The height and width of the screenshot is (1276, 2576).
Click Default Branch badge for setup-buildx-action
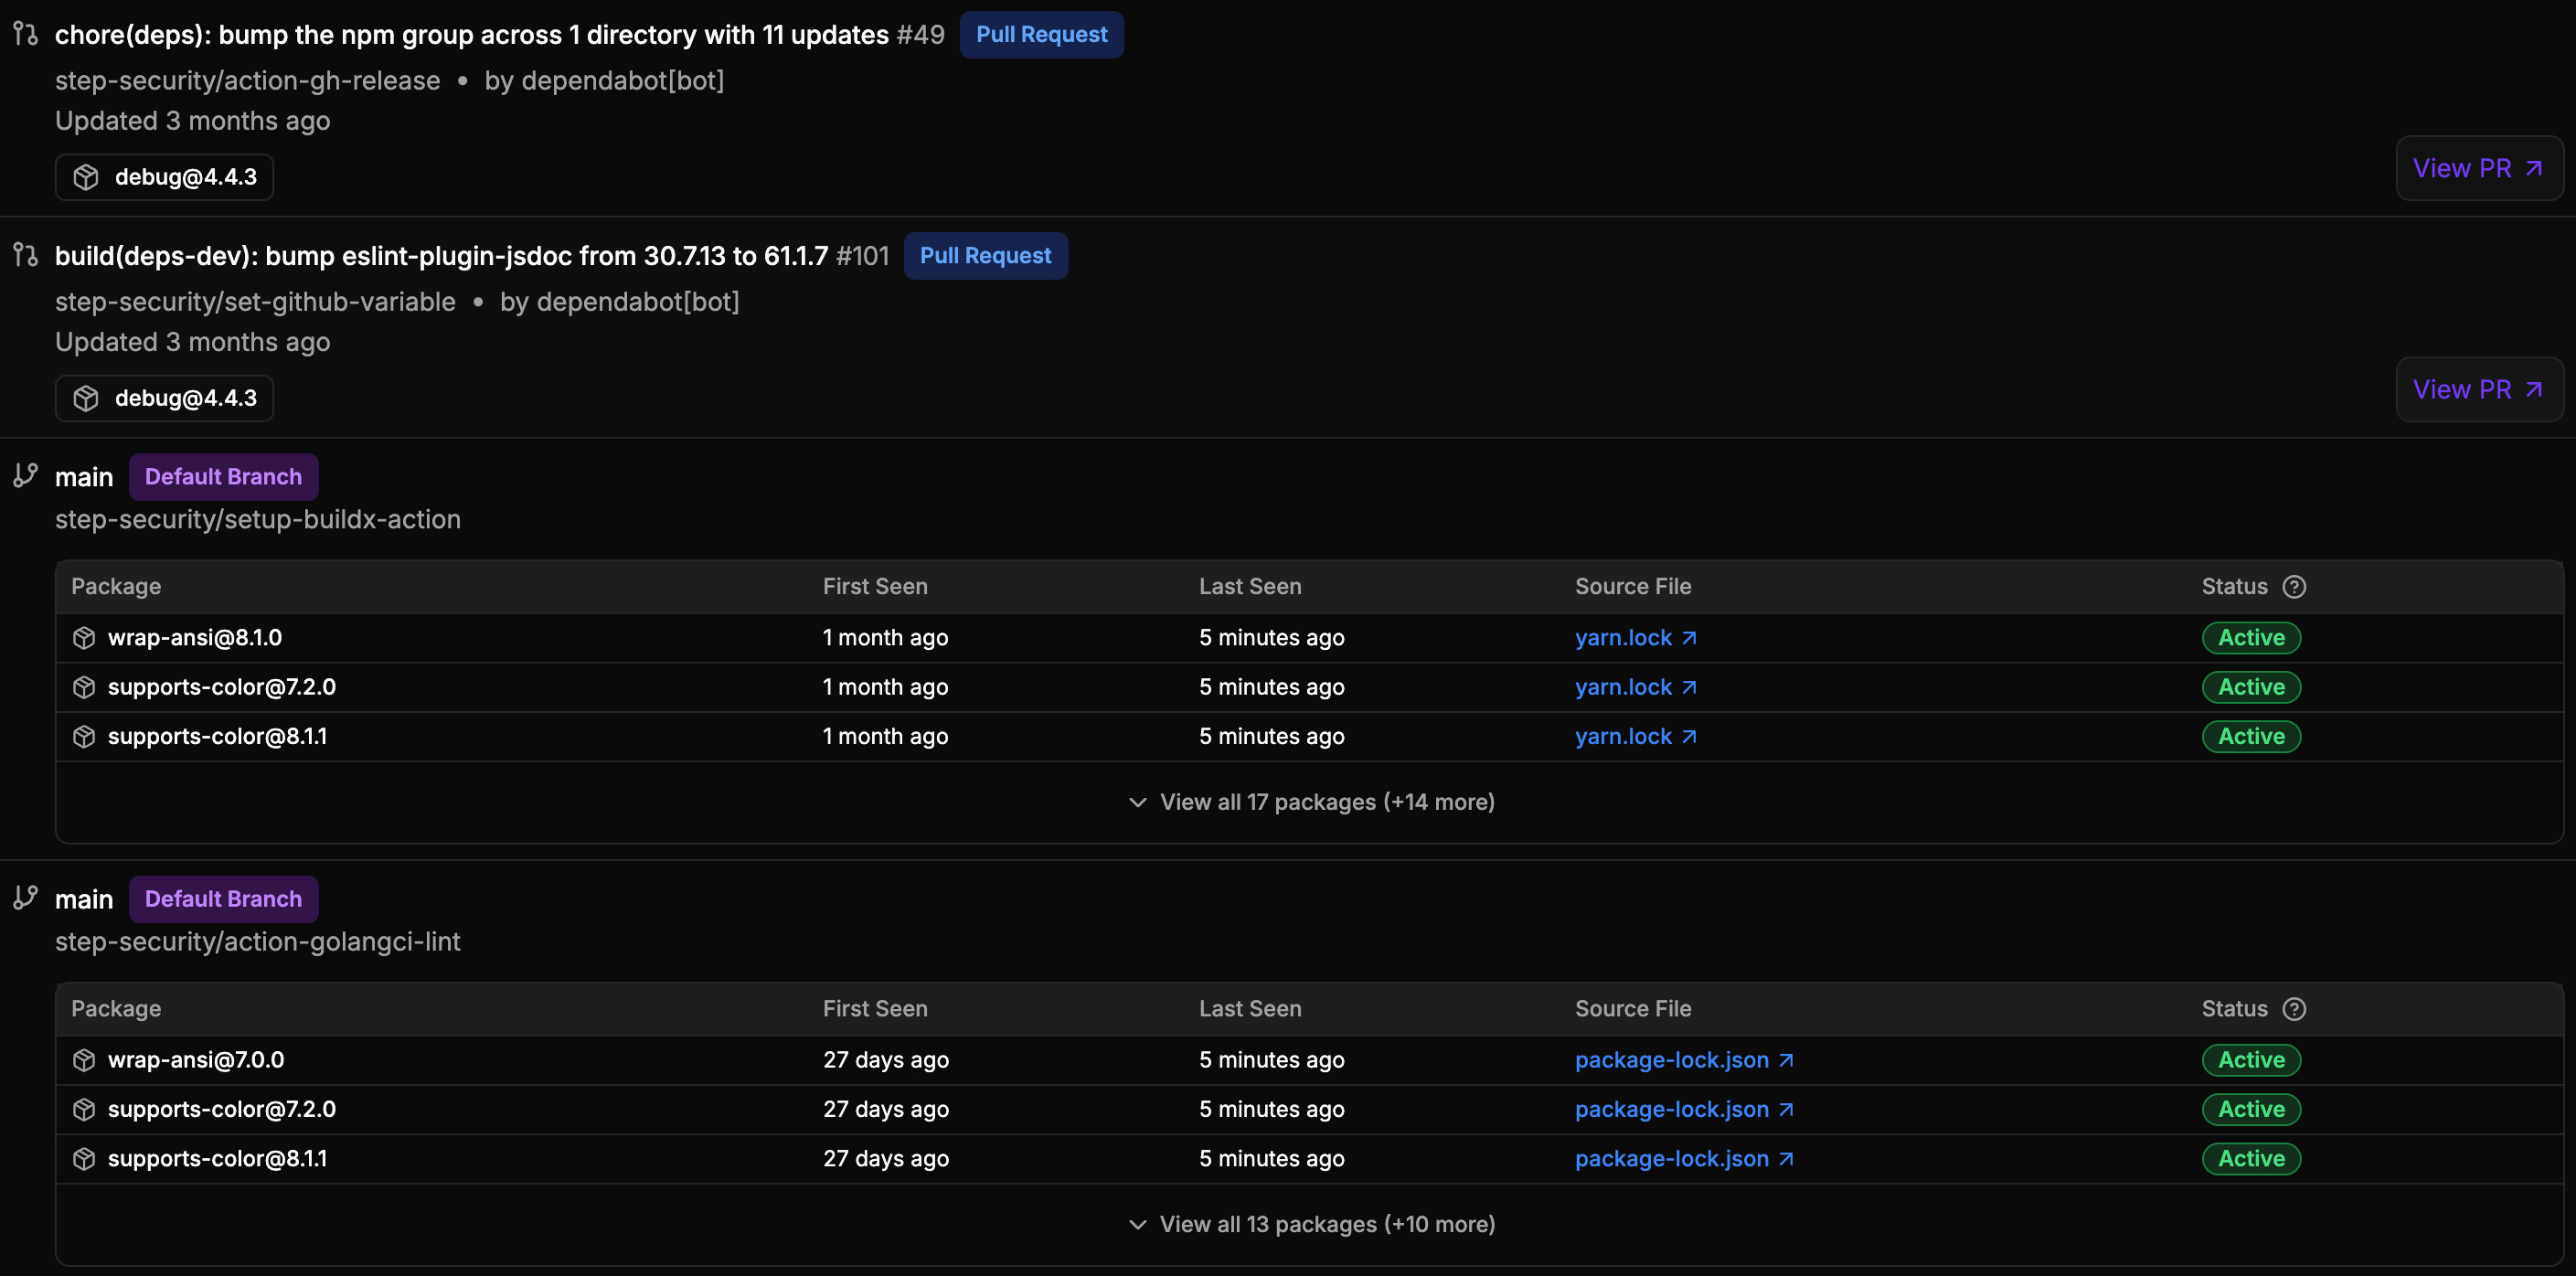[223, 477]
